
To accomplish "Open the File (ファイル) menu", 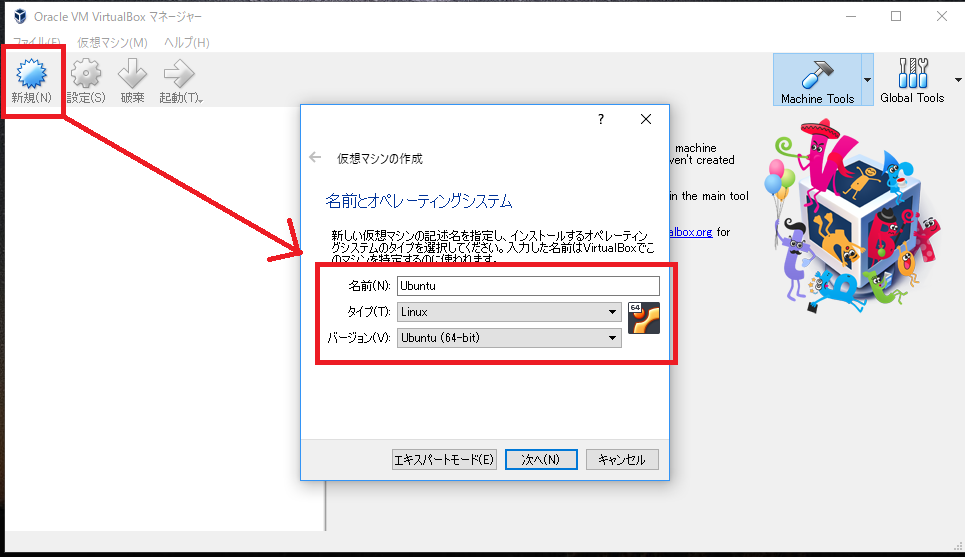I will click(x=36, y=42).
